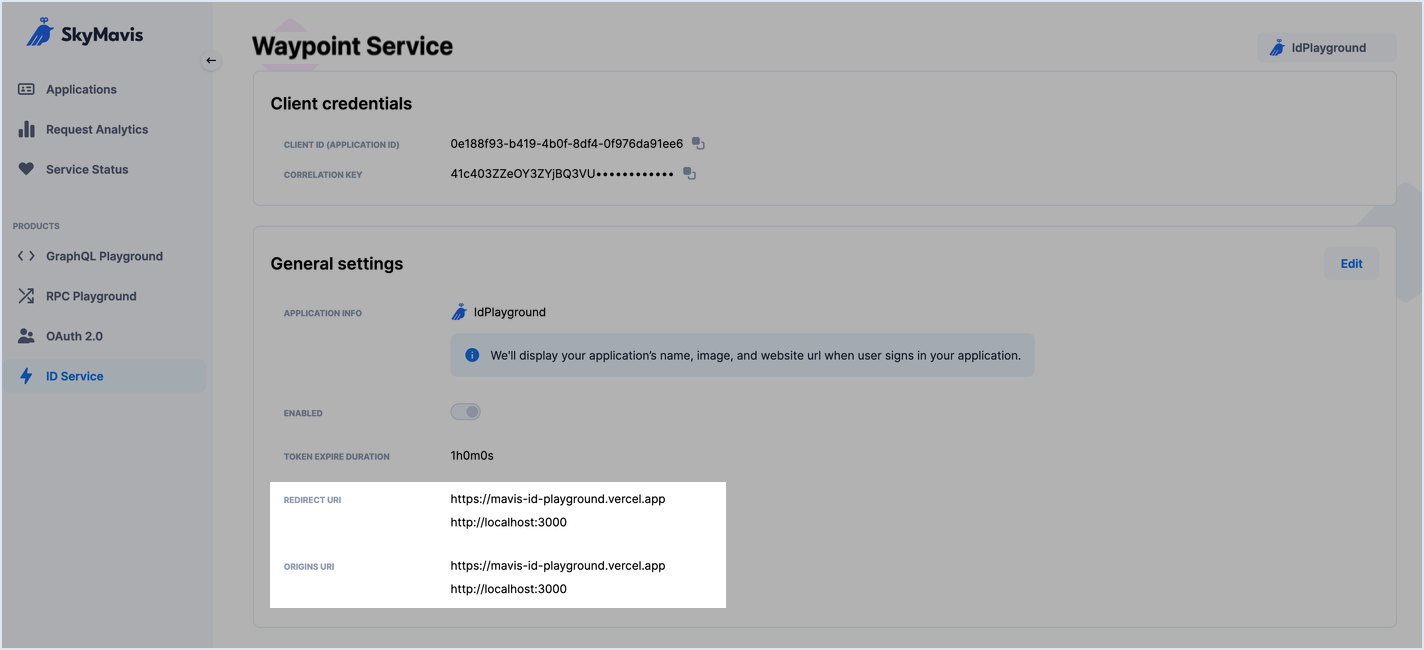Toggle the Enabled switch
1424x650 pixels.
click(466, 412)
